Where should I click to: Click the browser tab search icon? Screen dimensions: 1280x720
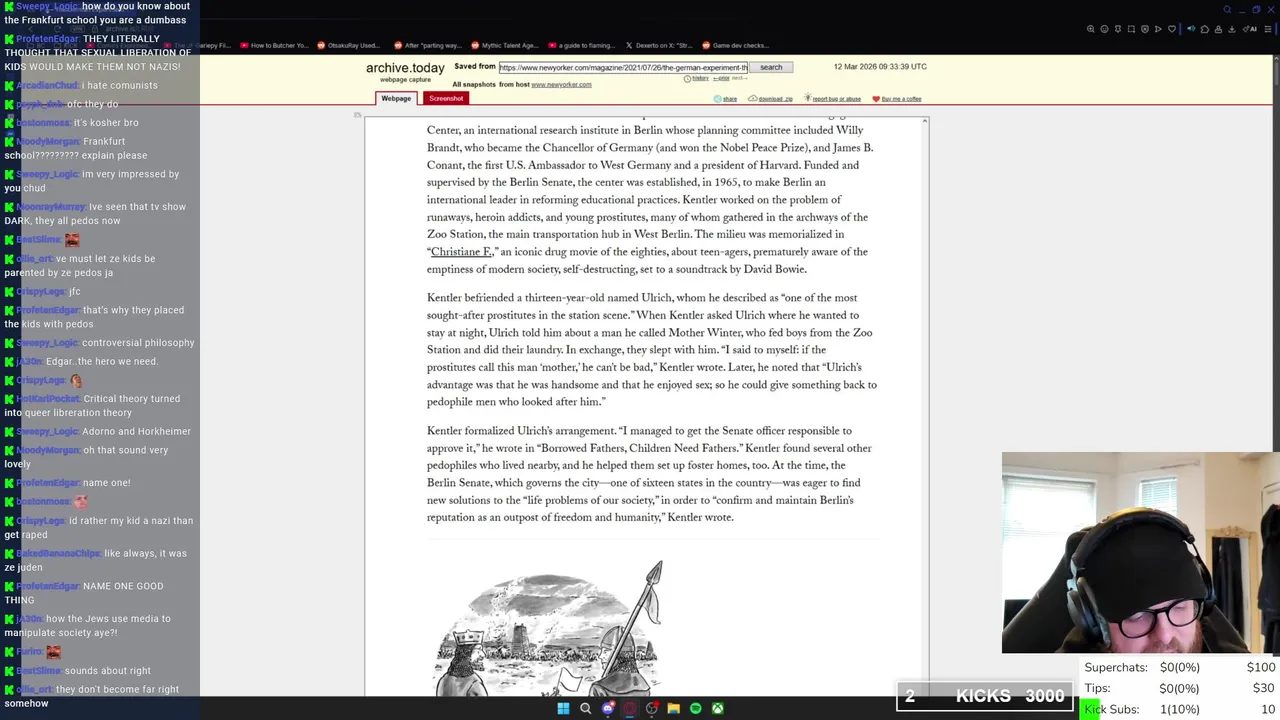1228,10
